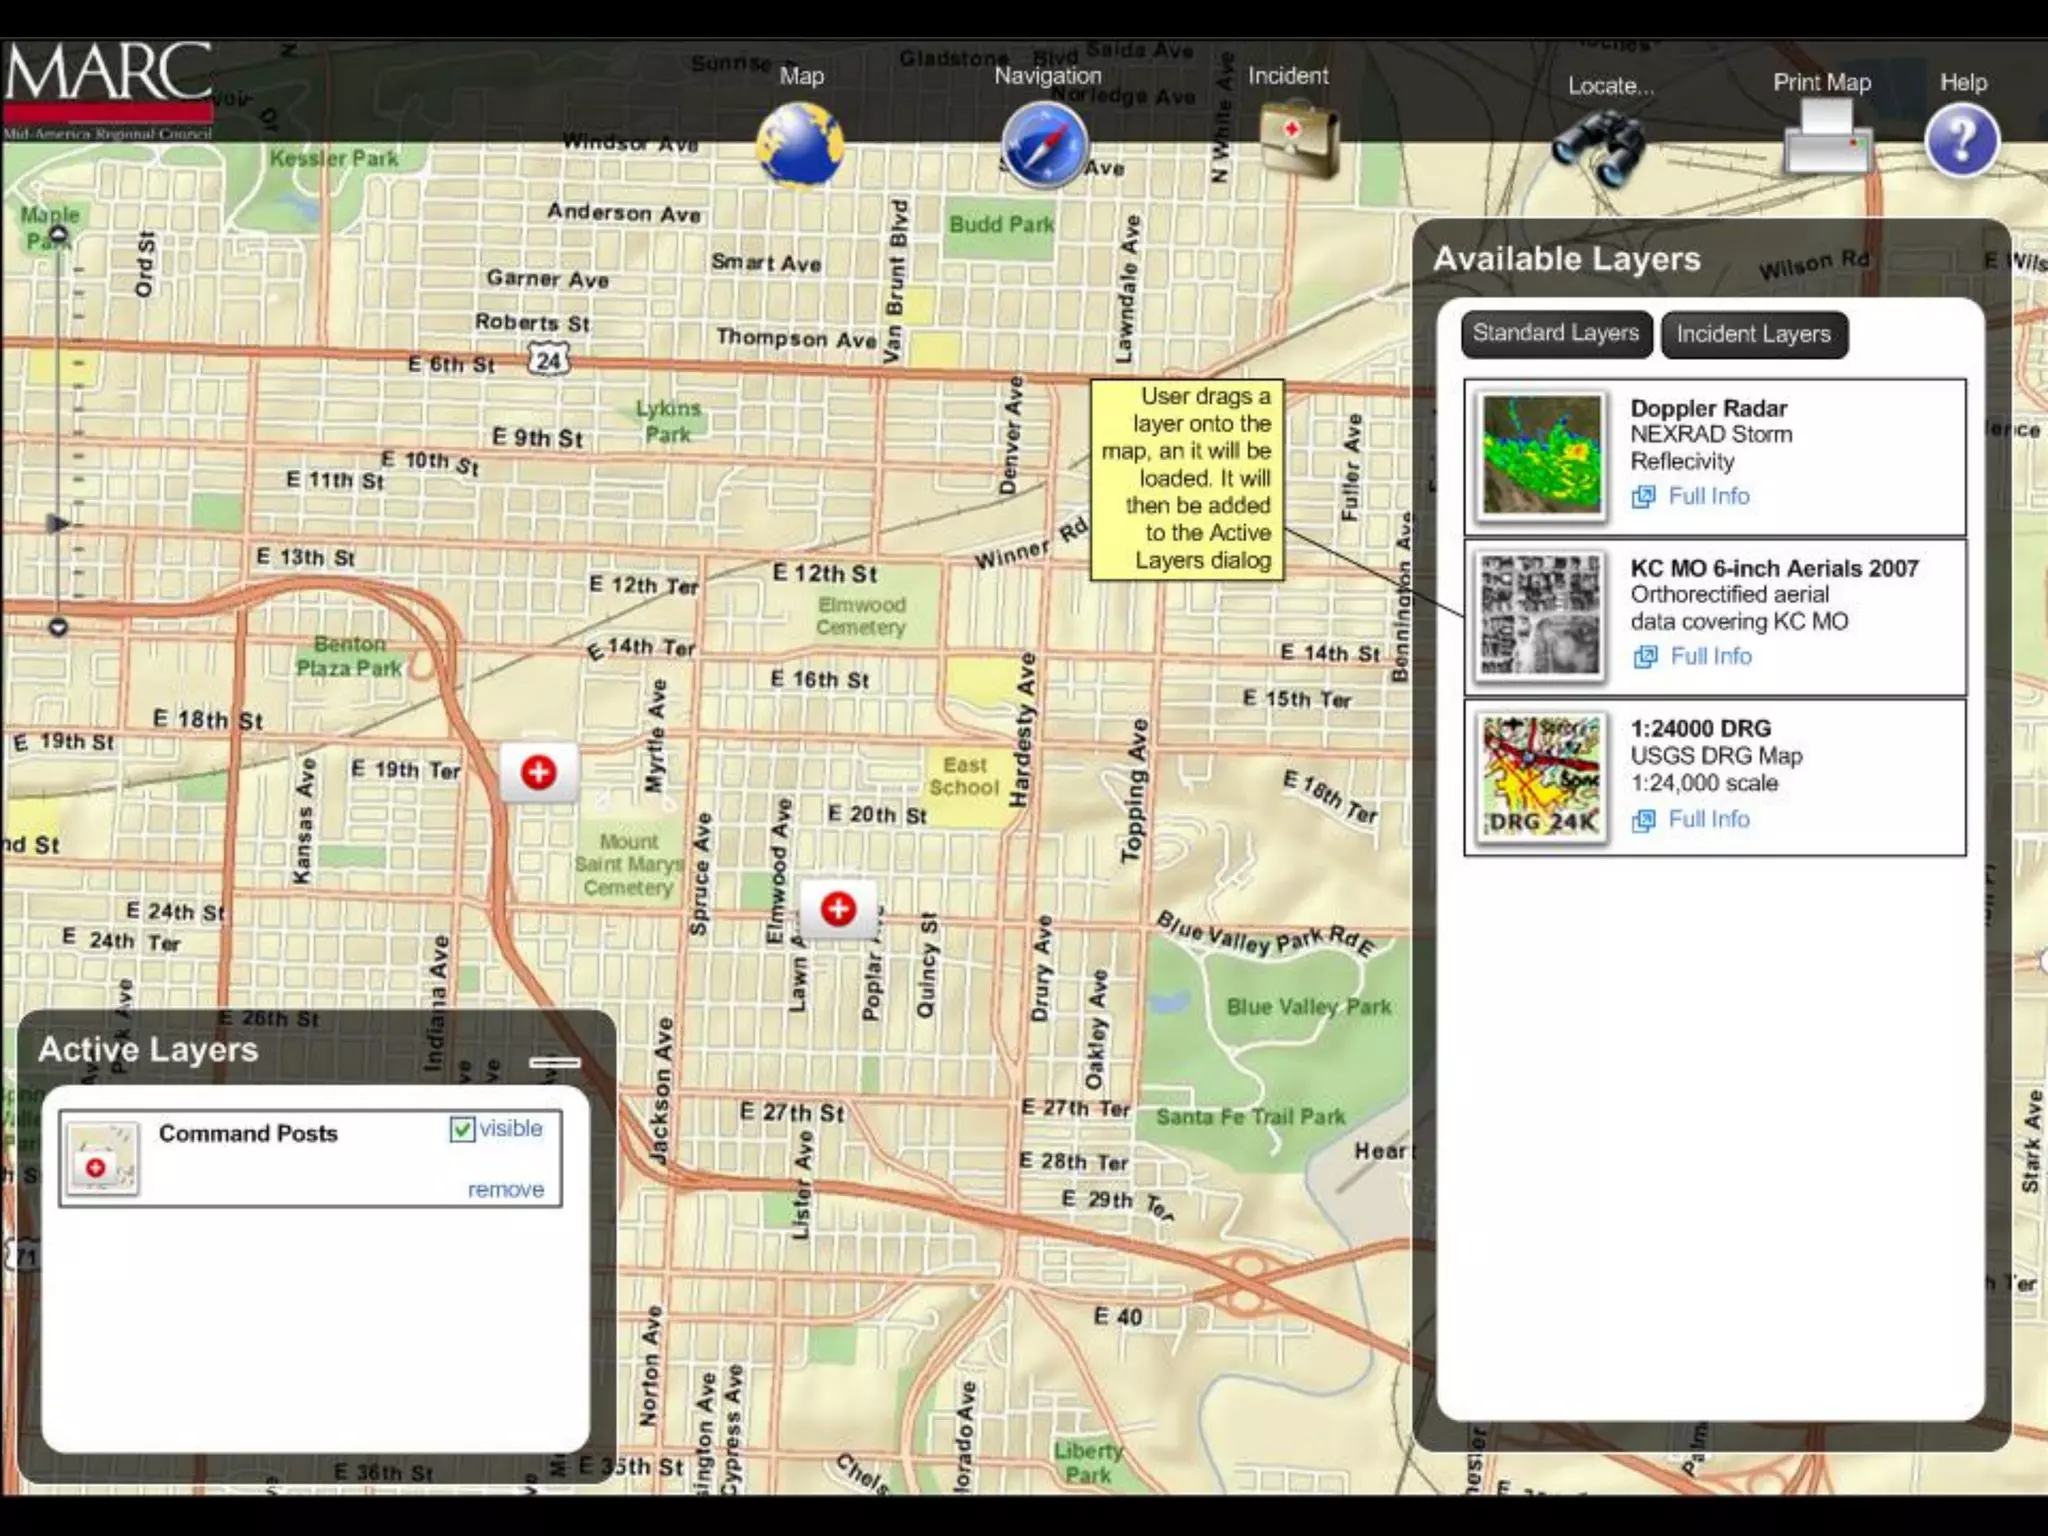Screen dimensions: 2048x1536
Task: Click the Blue Valley Park label on map
Action: point(1308,1006)
